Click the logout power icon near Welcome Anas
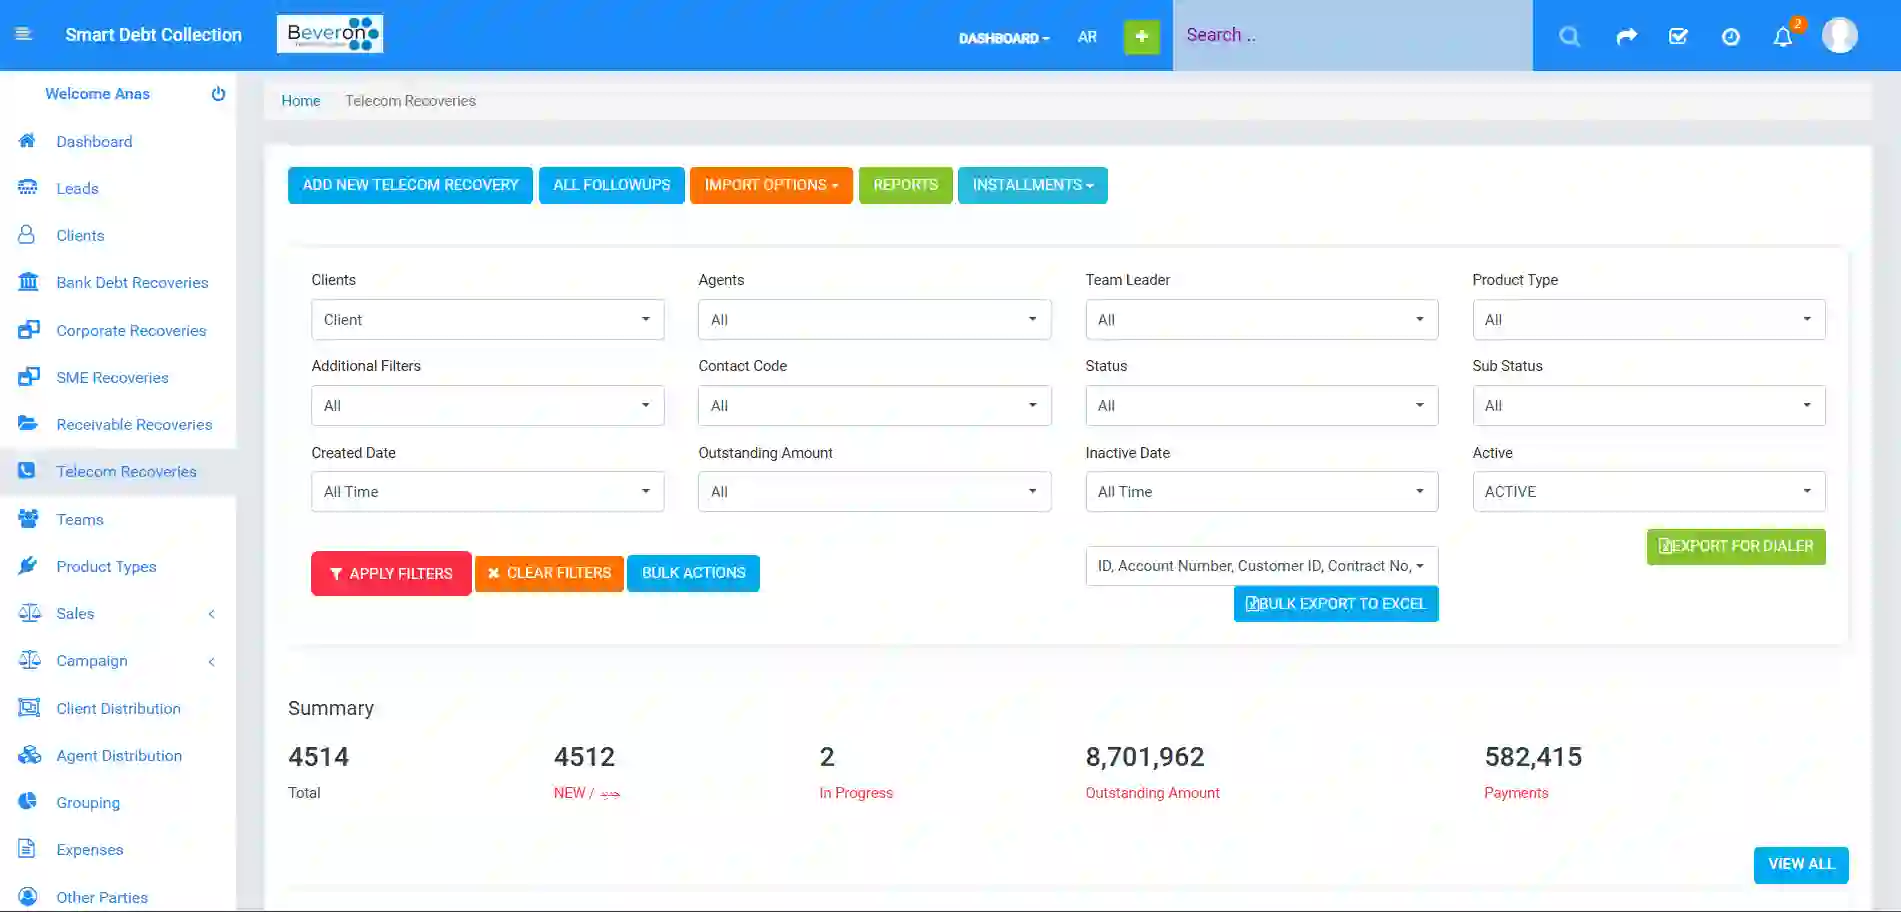 pos(218,93)
